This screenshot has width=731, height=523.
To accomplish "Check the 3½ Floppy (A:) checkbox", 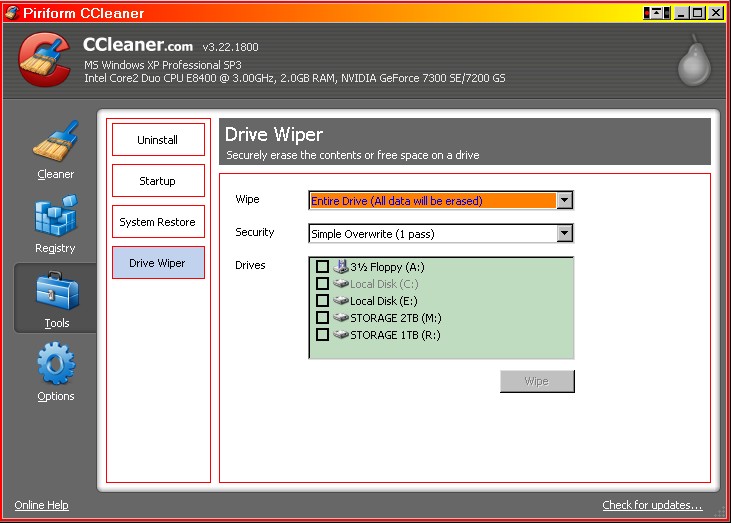I will 322,267.
